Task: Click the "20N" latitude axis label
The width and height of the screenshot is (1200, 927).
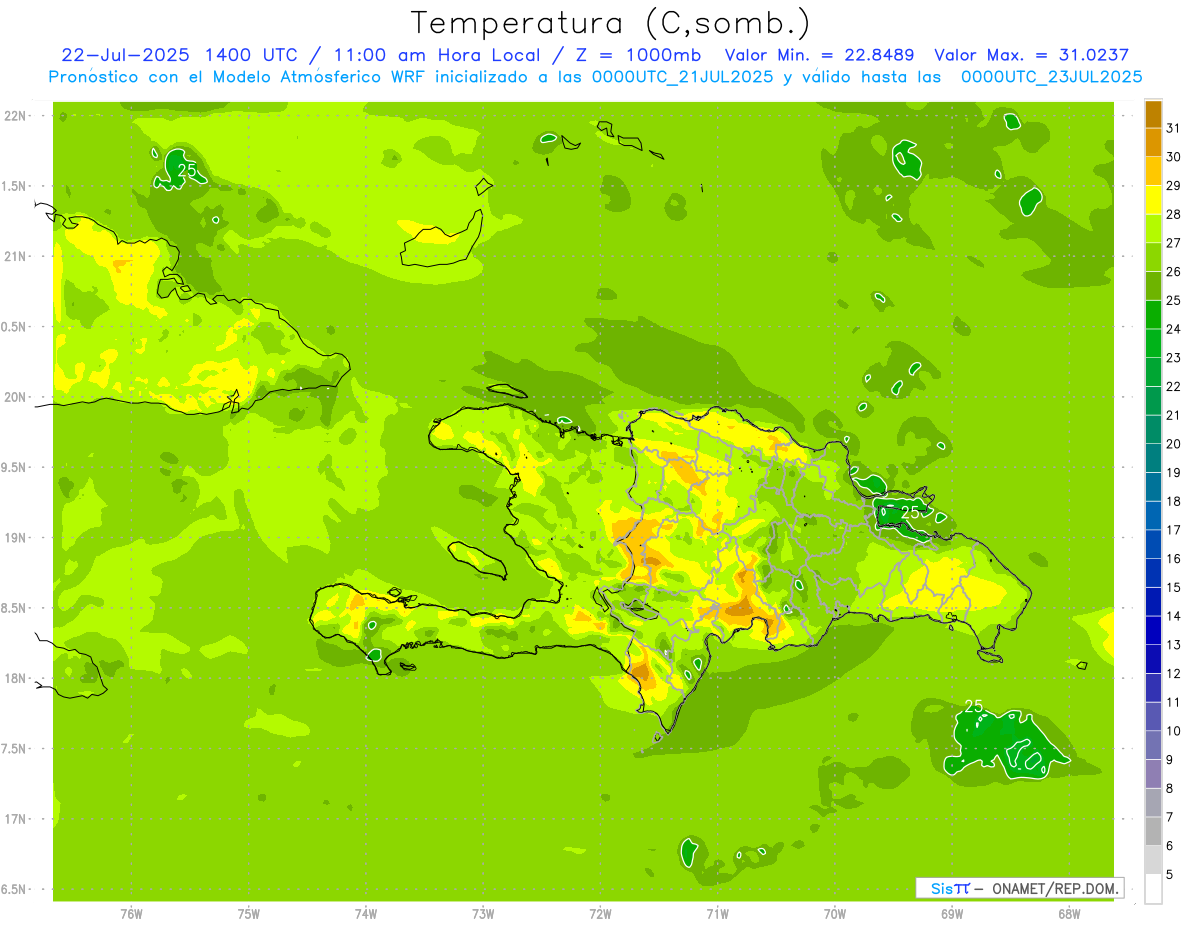Action: (x=14, y=397)
